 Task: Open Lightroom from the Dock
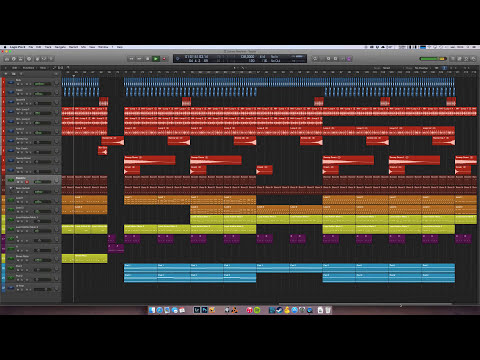(197, 310)
